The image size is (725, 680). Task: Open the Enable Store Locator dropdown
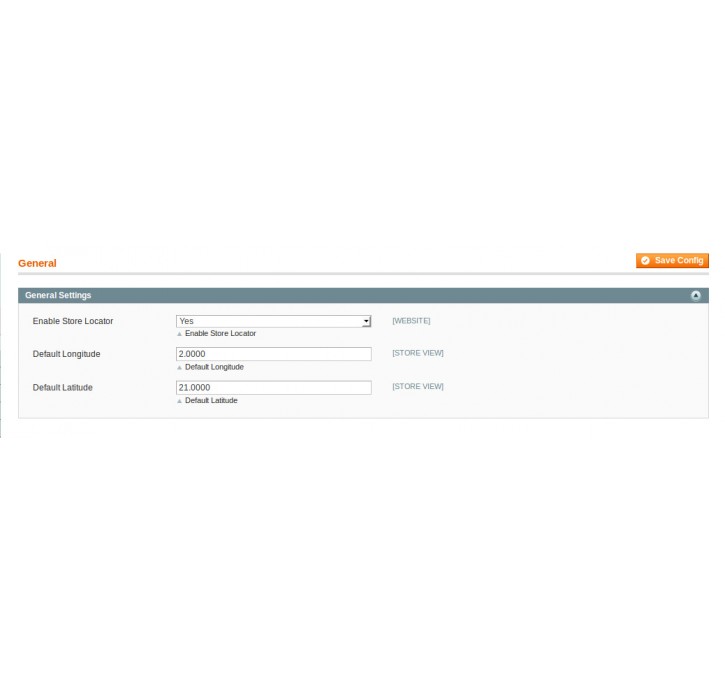coord(273,321)
